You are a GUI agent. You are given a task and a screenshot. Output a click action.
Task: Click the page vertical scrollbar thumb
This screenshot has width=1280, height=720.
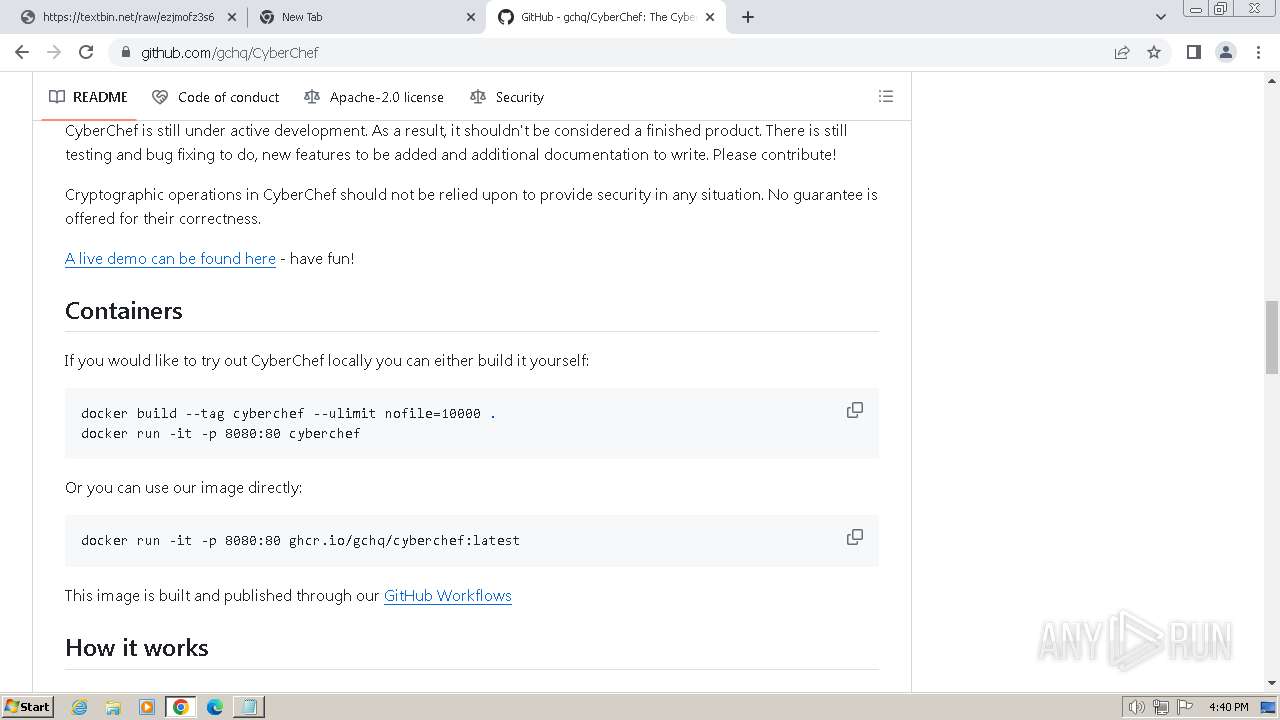(x=1272, y=336)
